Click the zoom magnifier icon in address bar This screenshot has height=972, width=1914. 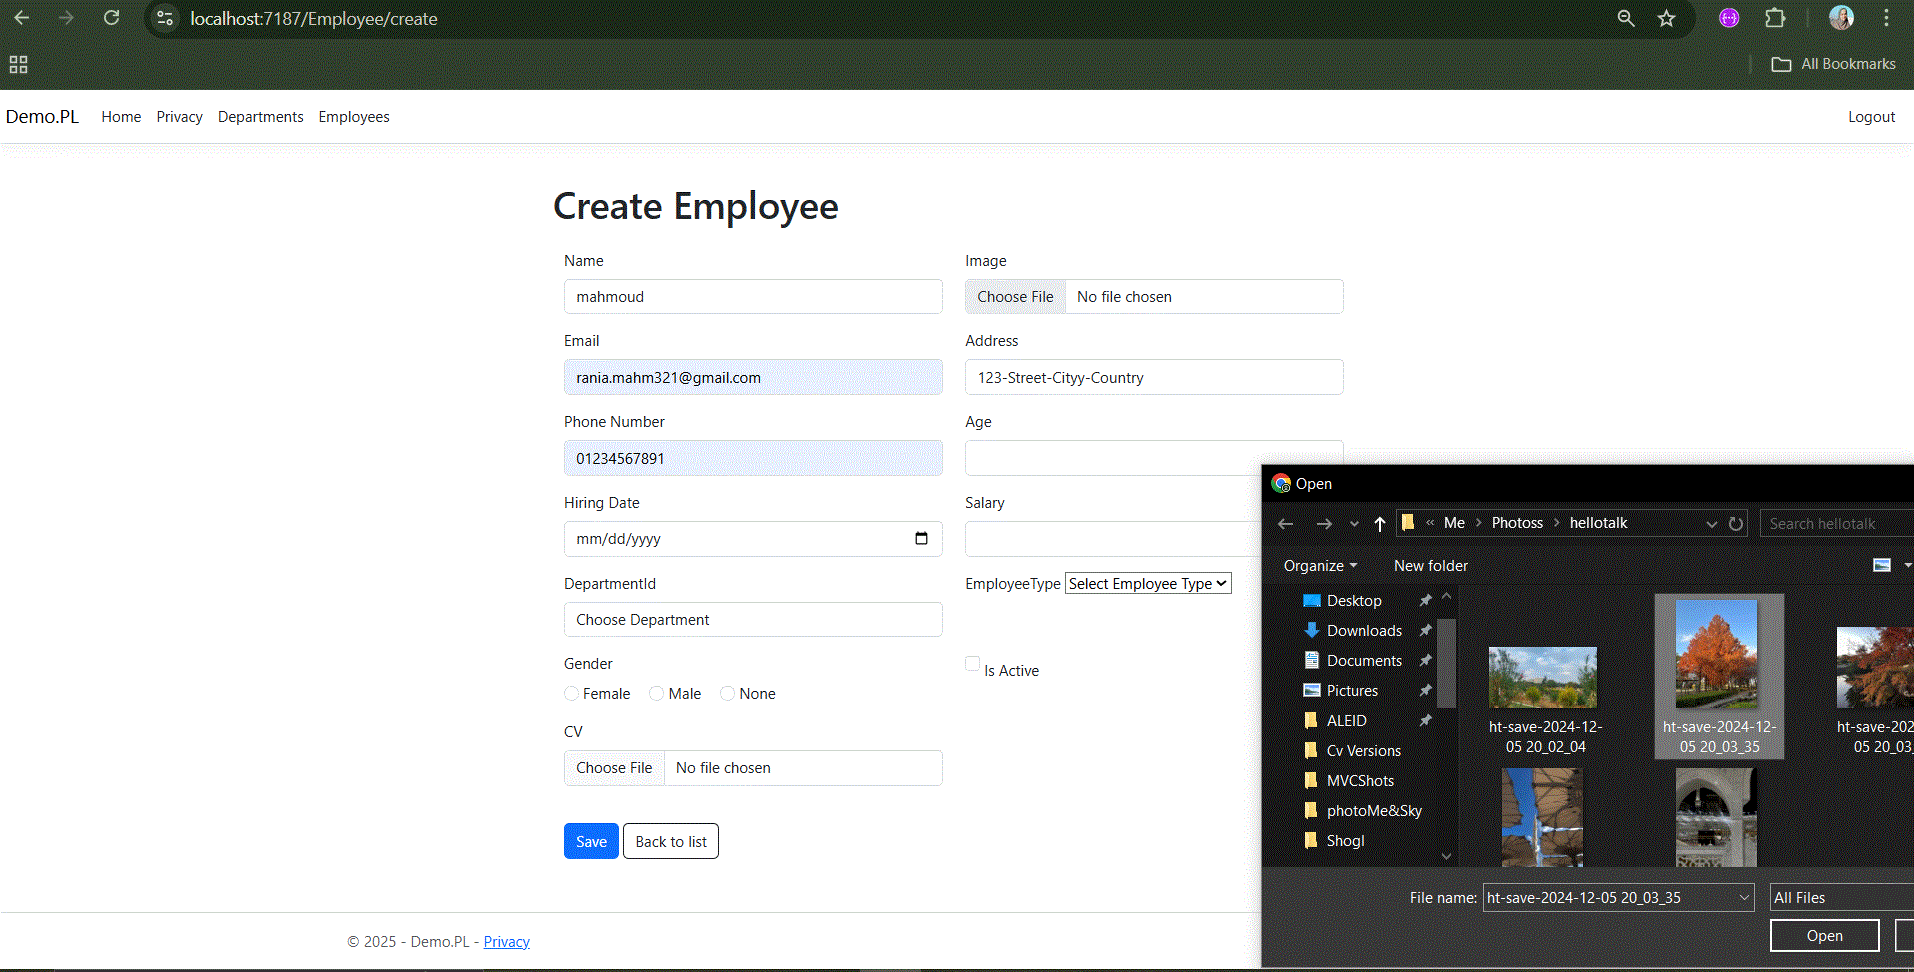click(x=1626, y=18)
